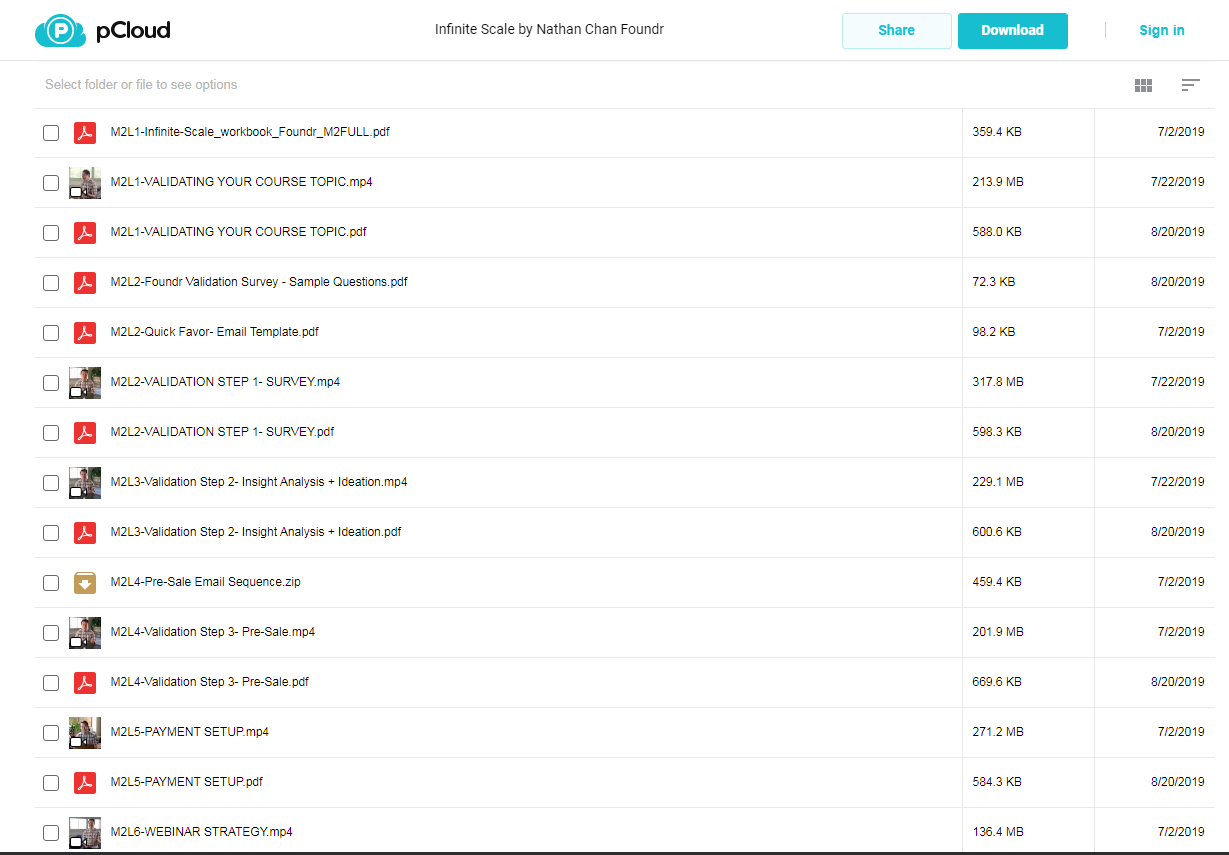The height and width of the screenshot is (855, 1229).
Task: Click PDF icon for M2L2-Quick Favor- Email Template.pdf
Action: tap(85, 332)
